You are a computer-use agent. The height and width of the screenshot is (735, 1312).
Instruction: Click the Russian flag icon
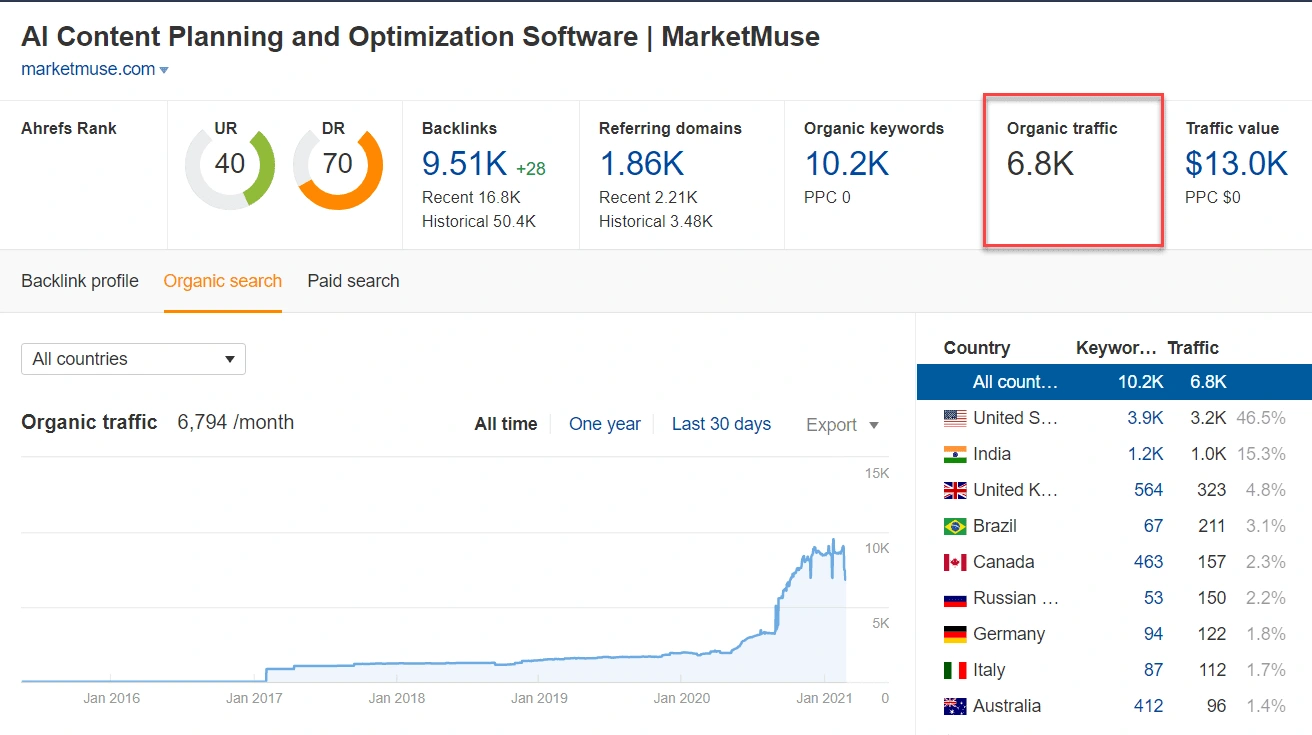(955, 598)
